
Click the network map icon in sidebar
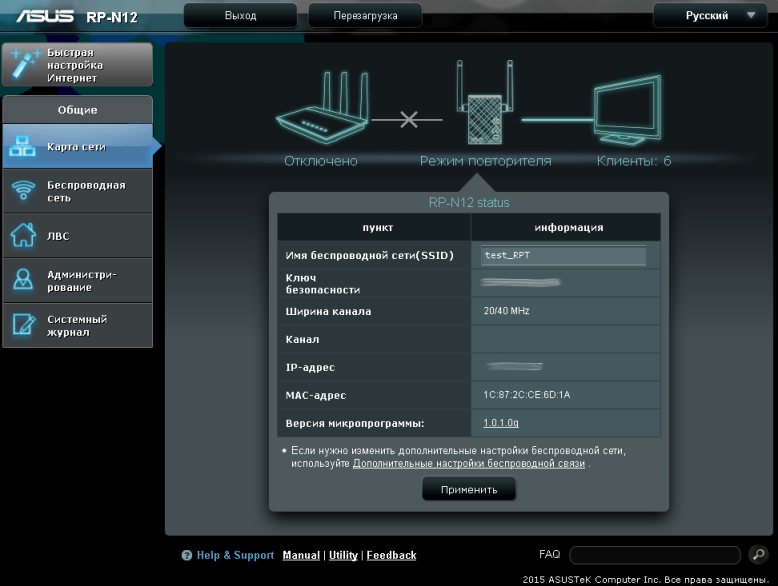pos(23,146)
